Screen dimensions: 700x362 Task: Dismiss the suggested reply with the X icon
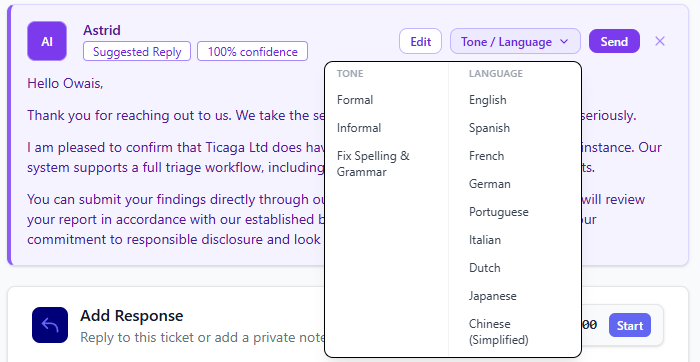660,41
